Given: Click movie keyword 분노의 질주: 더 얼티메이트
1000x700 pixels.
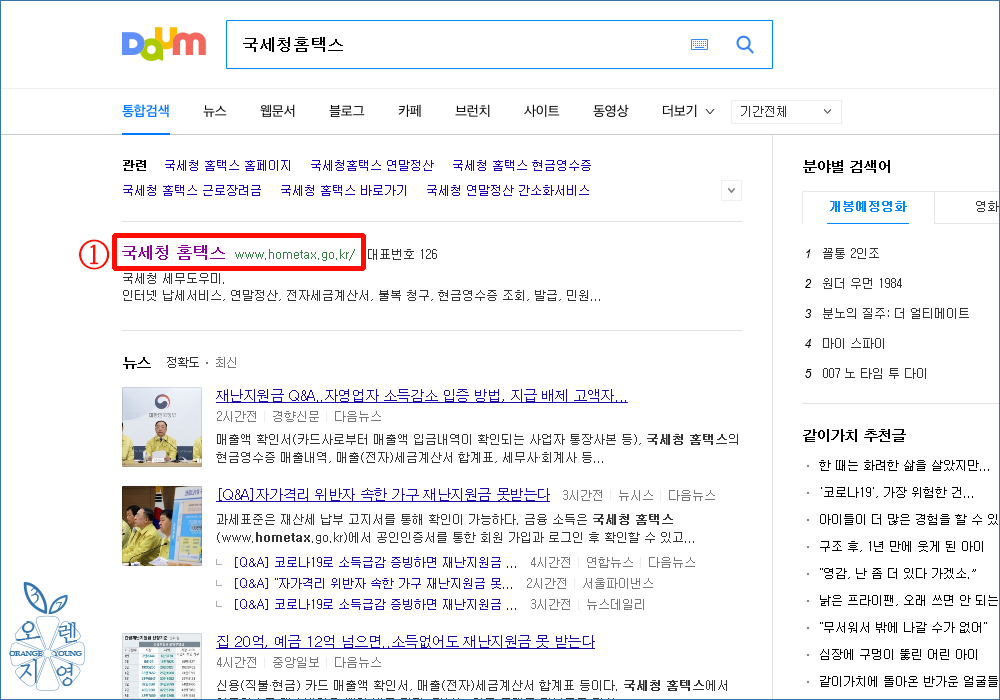Looking at the screenshot, I should 895,313.
